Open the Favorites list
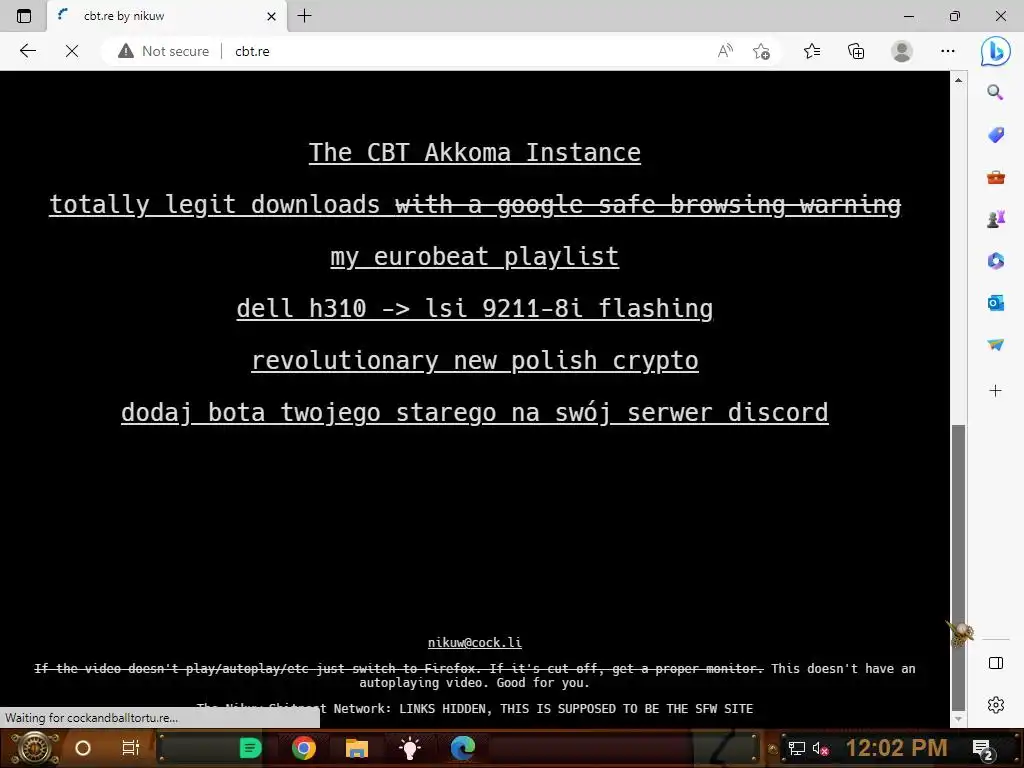 pos(812,51)
